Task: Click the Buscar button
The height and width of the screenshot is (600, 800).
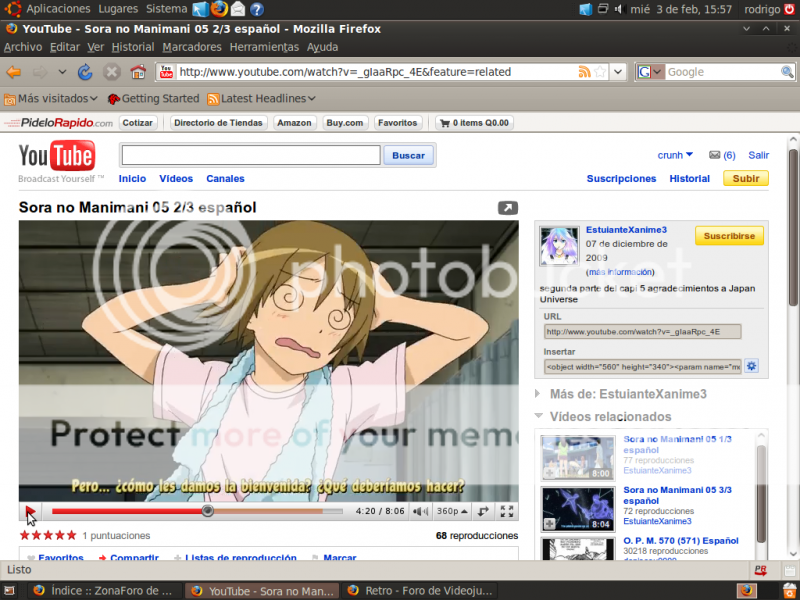Action: 408,156
